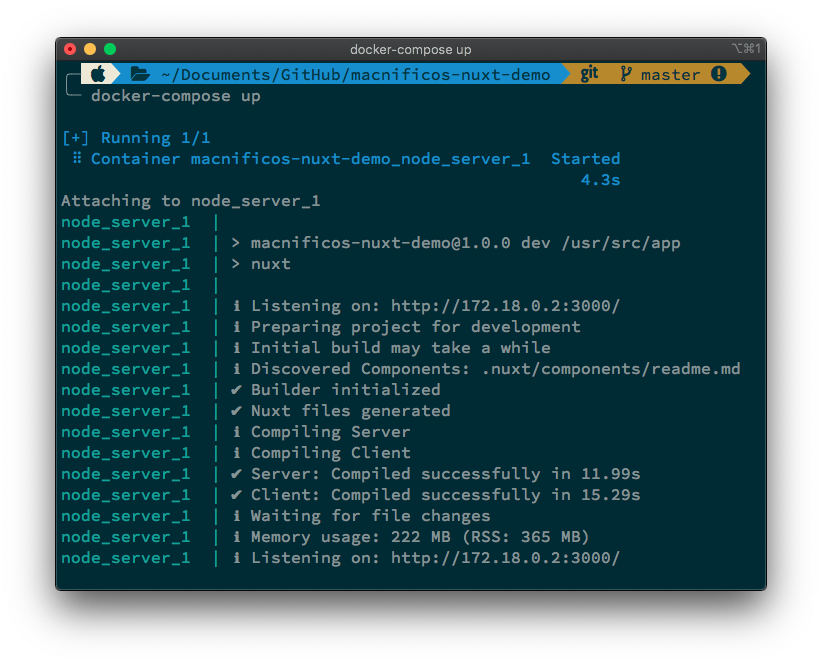Click the 4.3s duration value

point(600,180)
